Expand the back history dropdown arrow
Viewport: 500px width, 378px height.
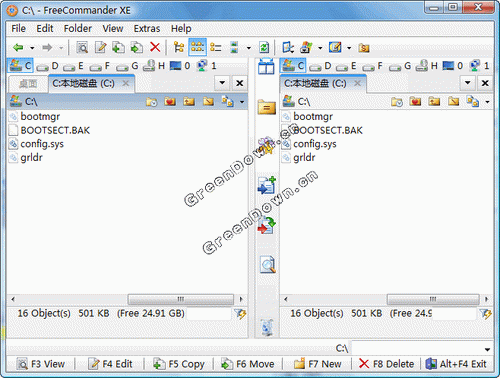(x=32, y=48)
